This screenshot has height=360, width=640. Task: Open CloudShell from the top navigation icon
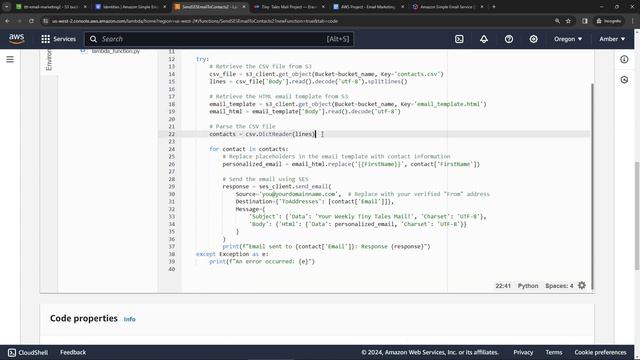point(459,39)
